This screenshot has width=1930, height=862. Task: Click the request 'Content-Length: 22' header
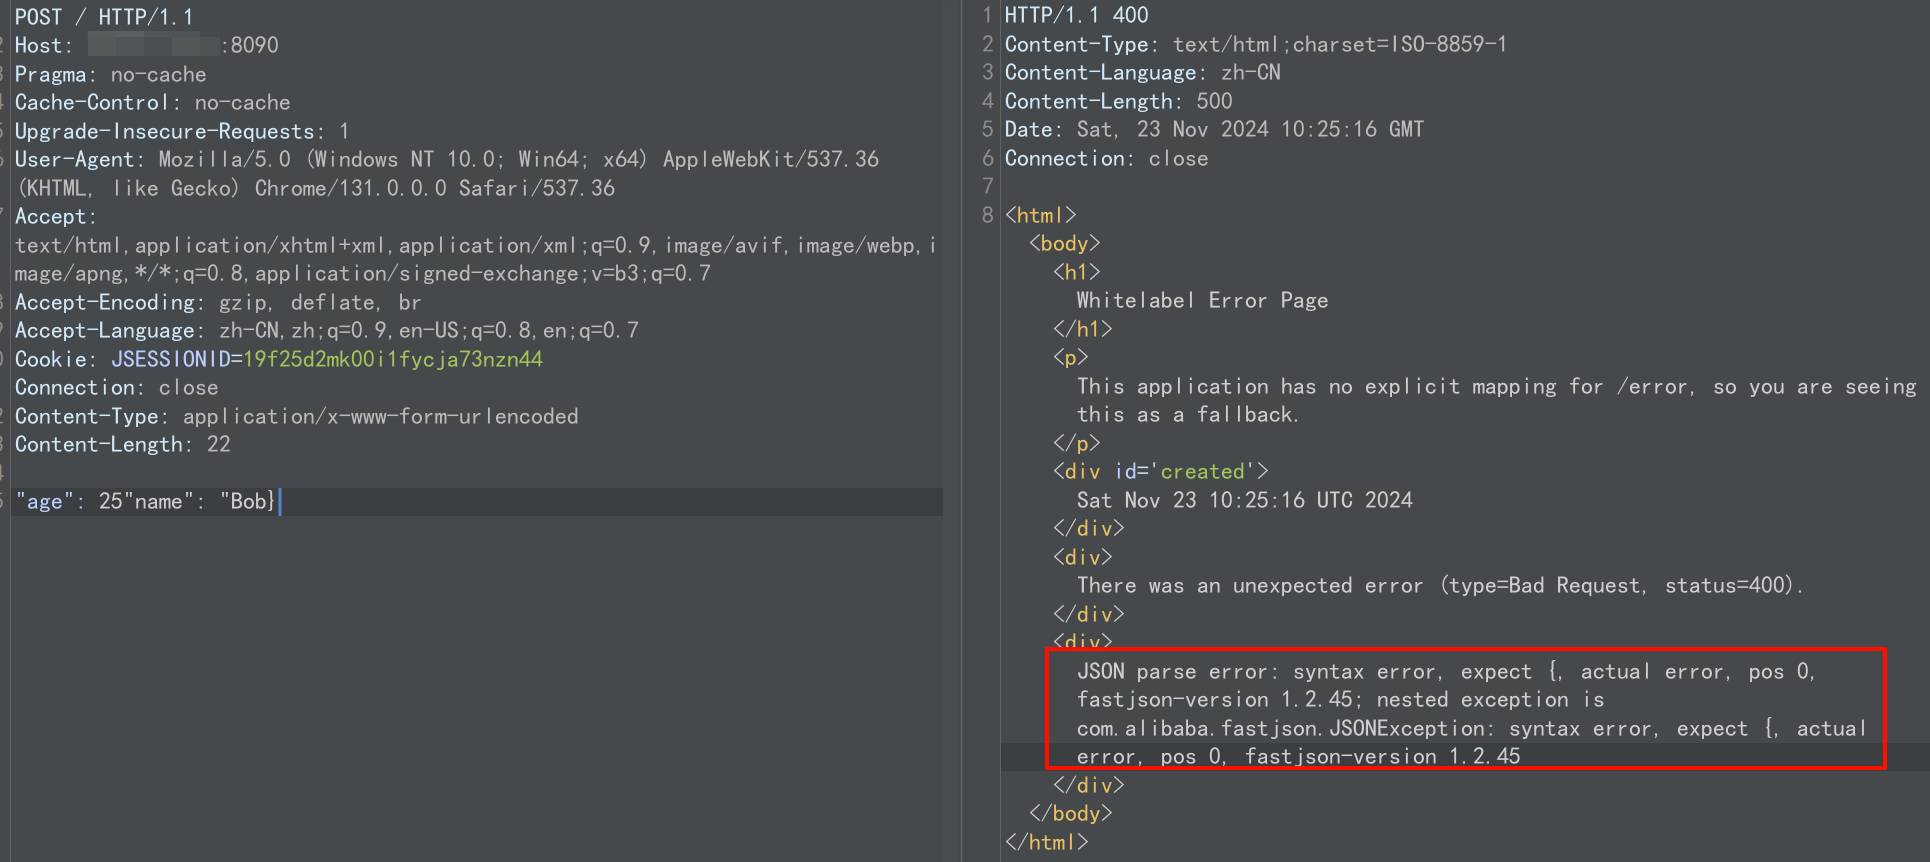[x=122, y=444]
